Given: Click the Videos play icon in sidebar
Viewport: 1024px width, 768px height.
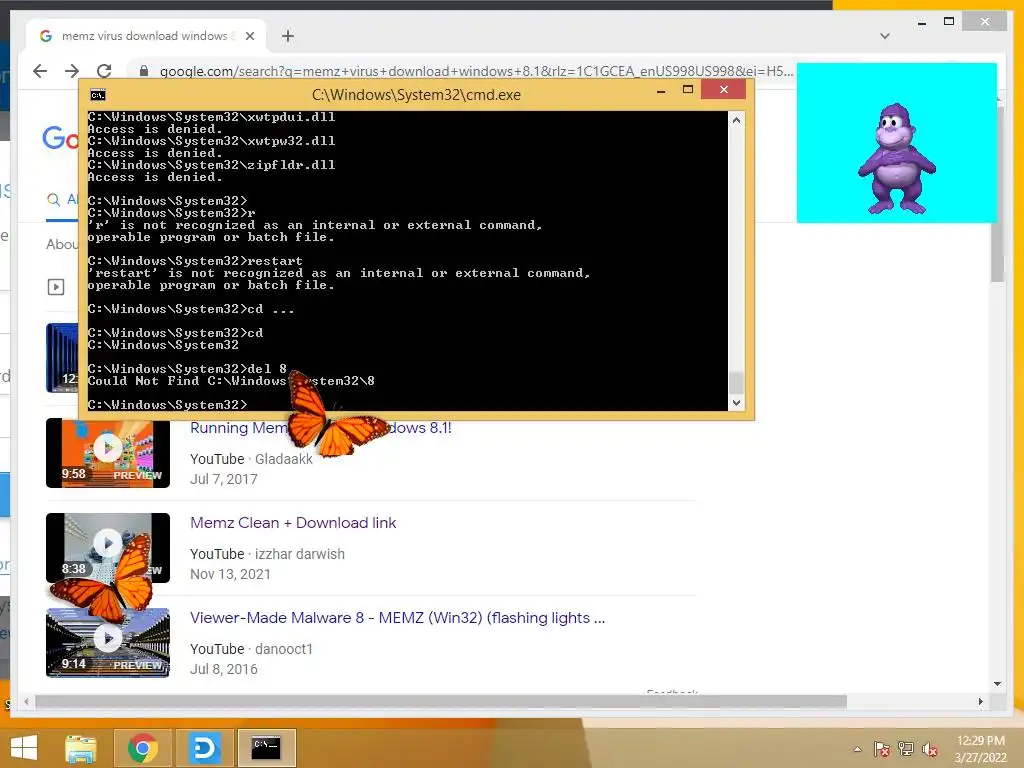Looking at the screenshot, I should 56,287.
